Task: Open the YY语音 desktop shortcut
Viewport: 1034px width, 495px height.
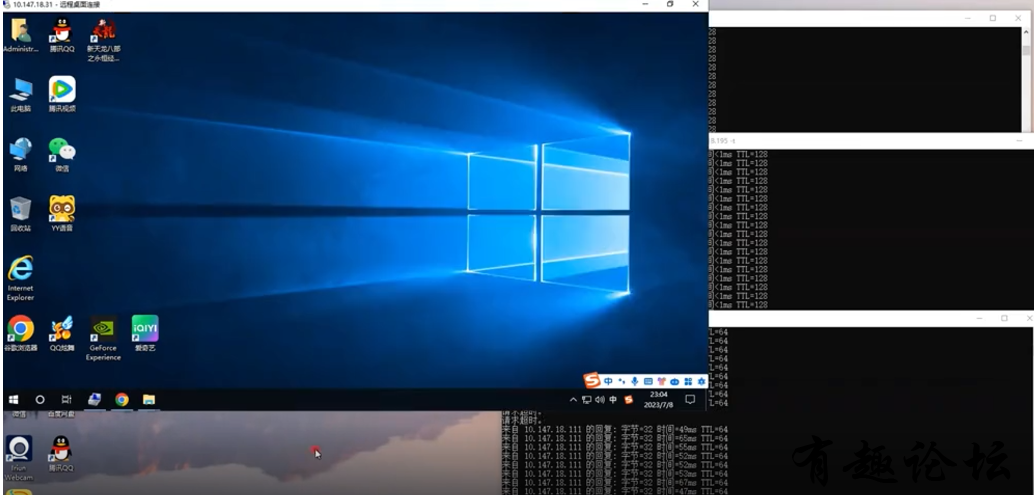Action: (62, 210)
